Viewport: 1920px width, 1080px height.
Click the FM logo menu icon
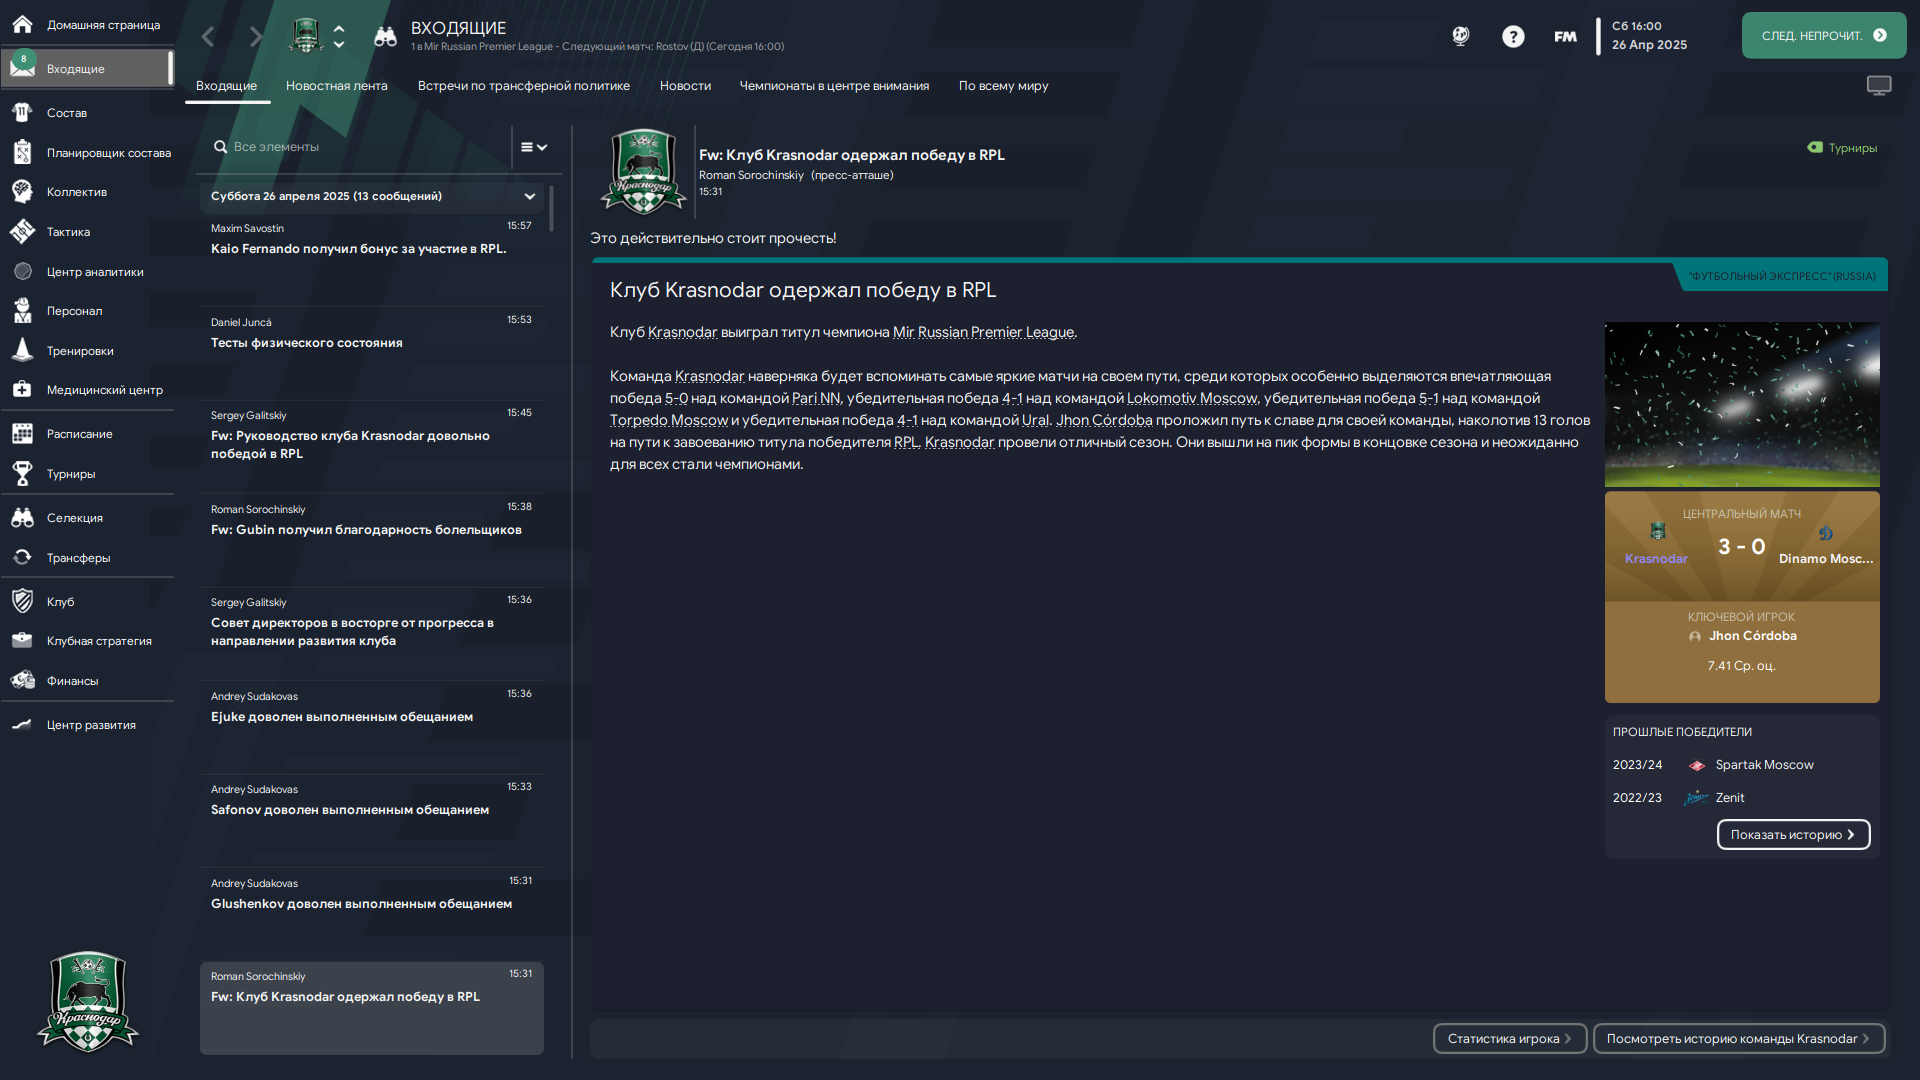(1565, 37)
